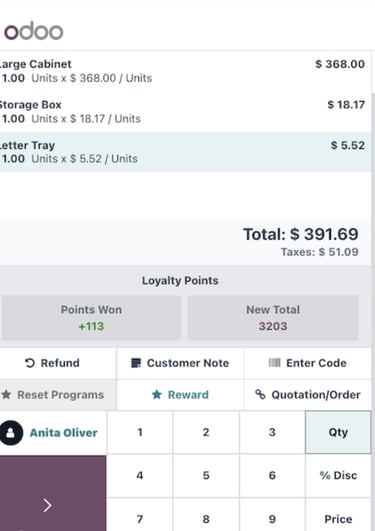Click the Quotation/Order link icon

(x=260, y=394)
